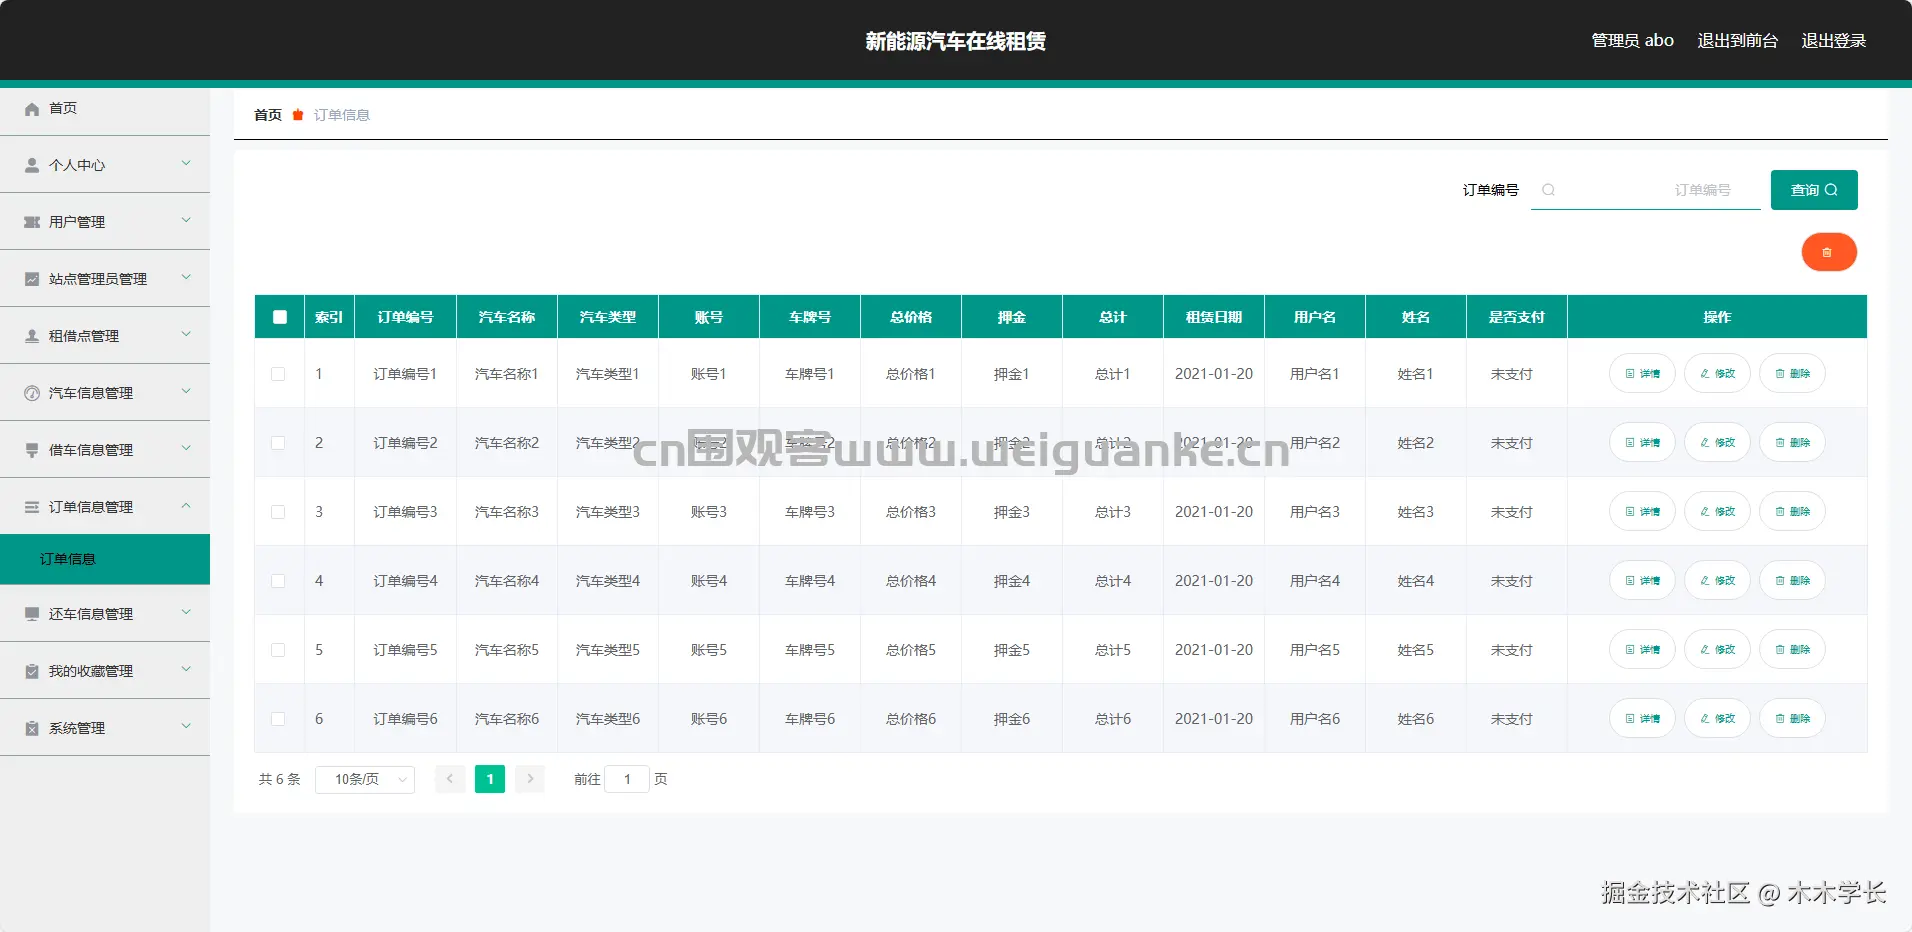The height and width of the screenshot is (932, 1912).
Task: Click the 借车信息管理 sidebar icon
Action: (x=32, y=450)
